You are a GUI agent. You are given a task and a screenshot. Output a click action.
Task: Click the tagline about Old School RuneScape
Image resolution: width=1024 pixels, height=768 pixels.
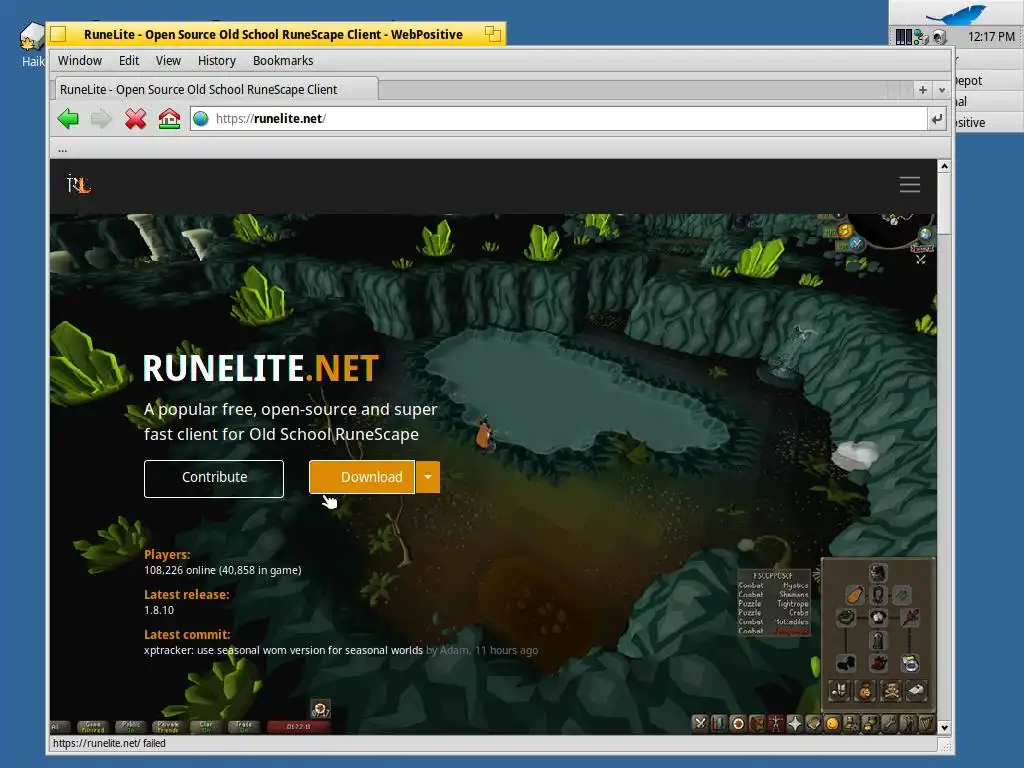(291, 422)
